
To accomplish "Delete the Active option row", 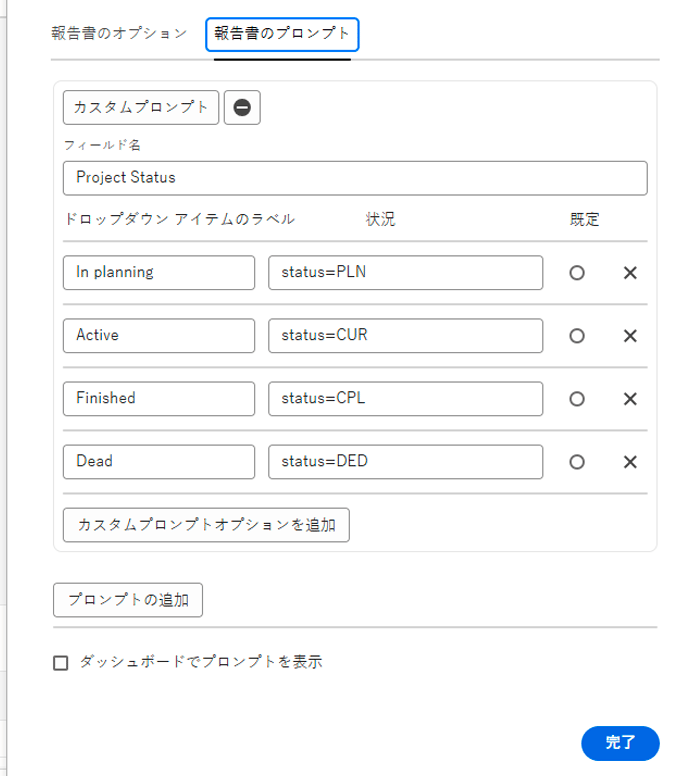I will click(x=630, y=336).
